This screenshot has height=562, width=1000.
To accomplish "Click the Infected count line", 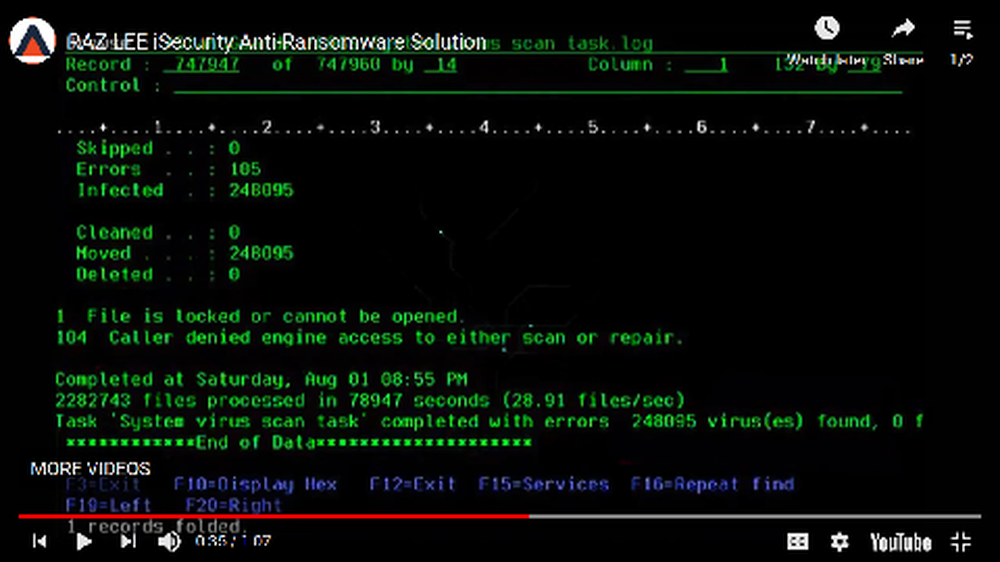I will (x=185, y=190).
